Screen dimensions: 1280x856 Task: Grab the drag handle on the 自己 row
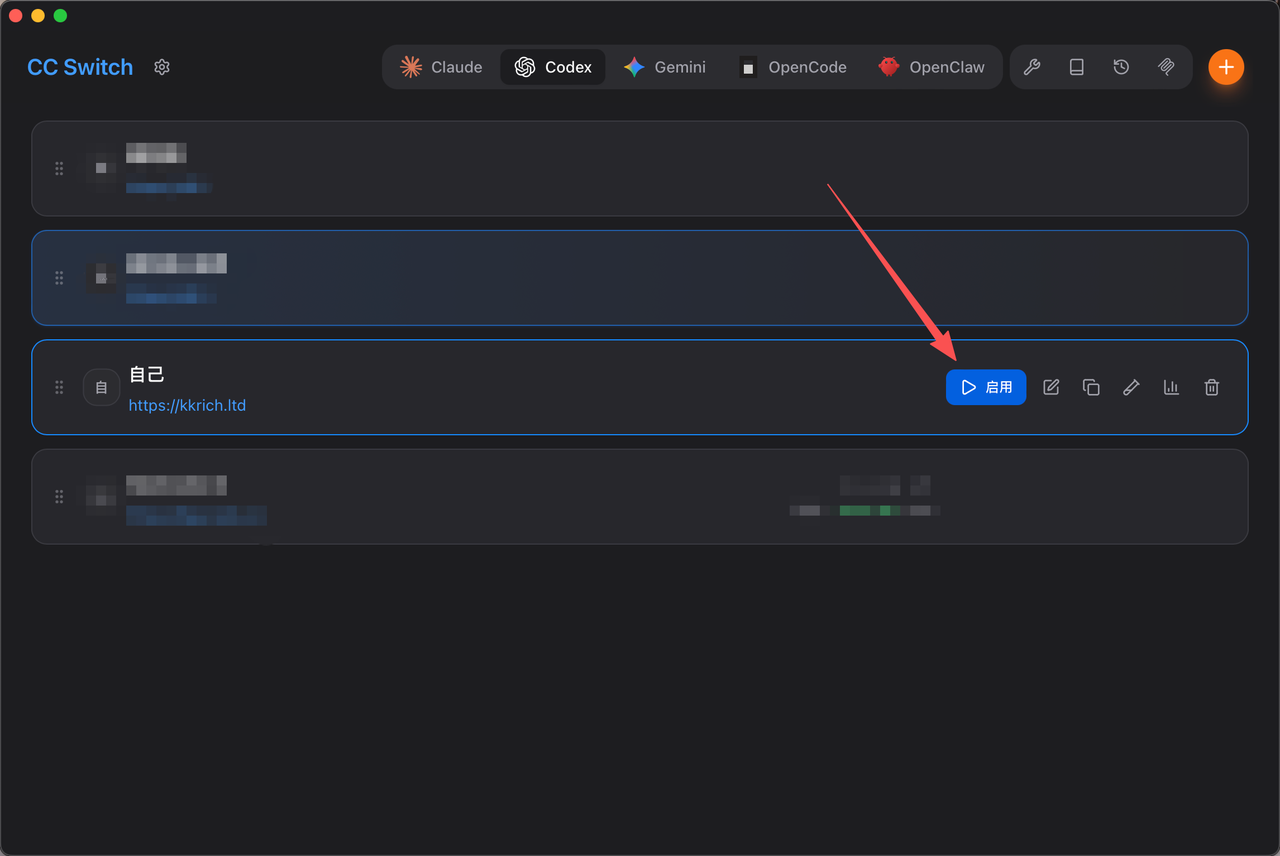pyautogui.click(x=59, y=387)
